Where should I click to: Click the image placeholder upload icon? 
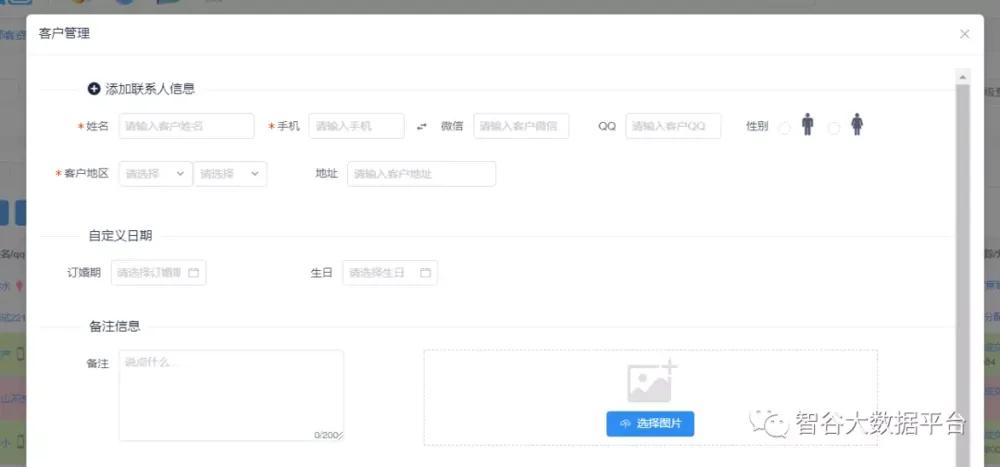pos(652,382)
